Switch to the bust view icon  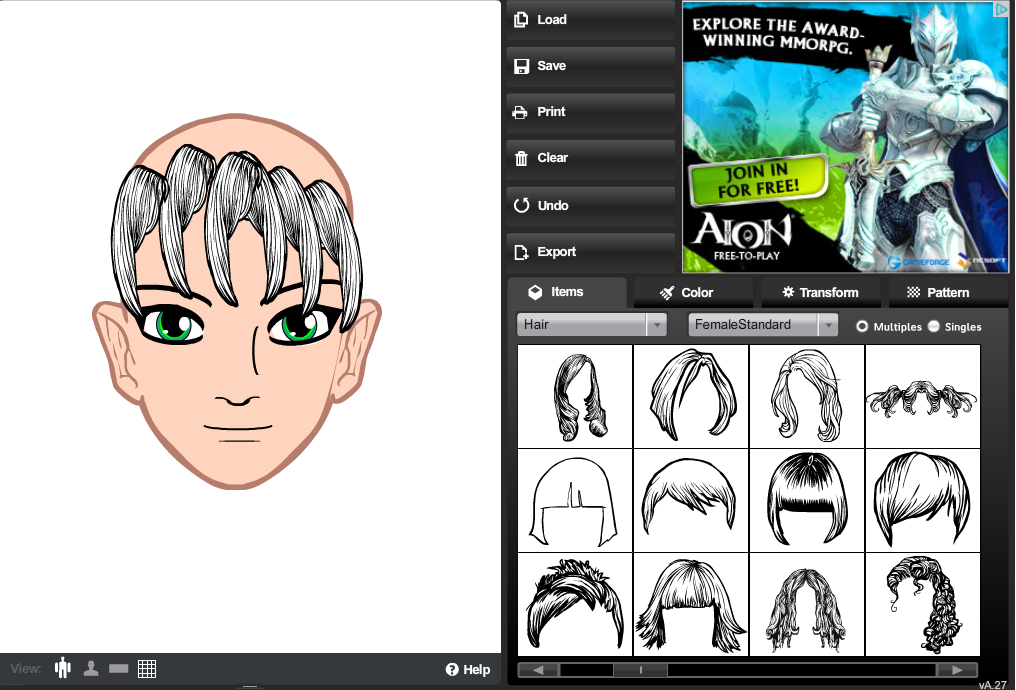[91, 668]
